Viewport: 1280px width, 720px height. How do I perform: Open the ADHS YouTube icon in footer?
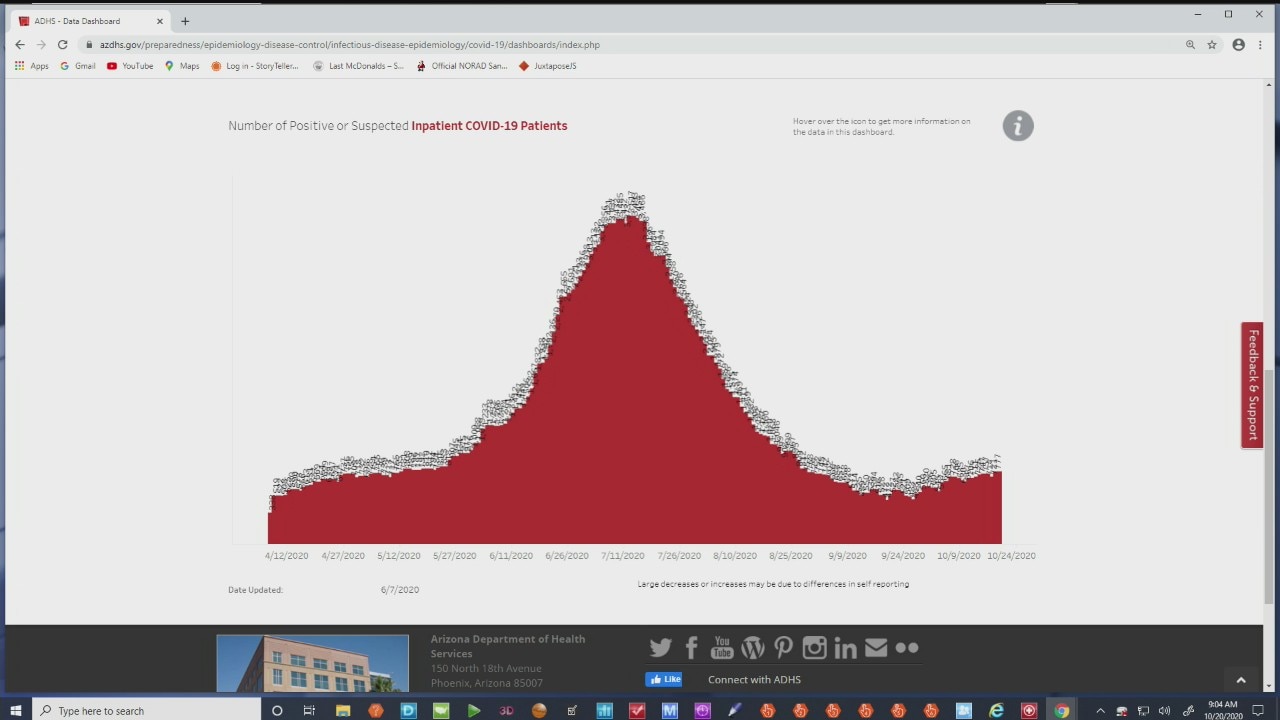point(722,648)
